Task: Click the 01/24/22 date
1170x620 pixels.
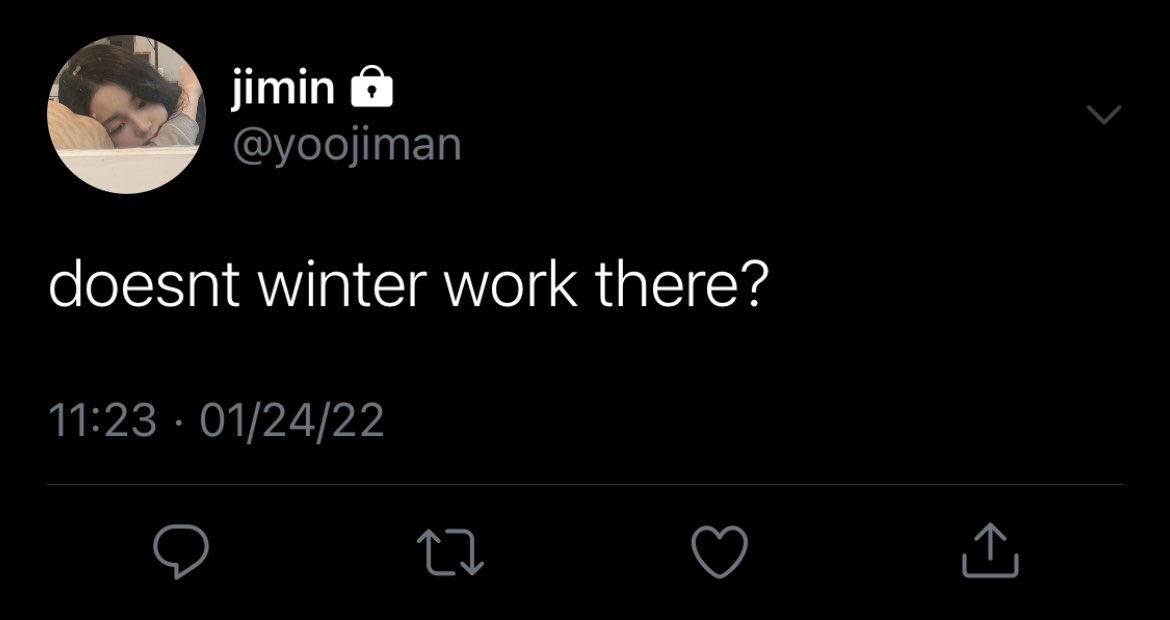Action: tap(292, 420)
